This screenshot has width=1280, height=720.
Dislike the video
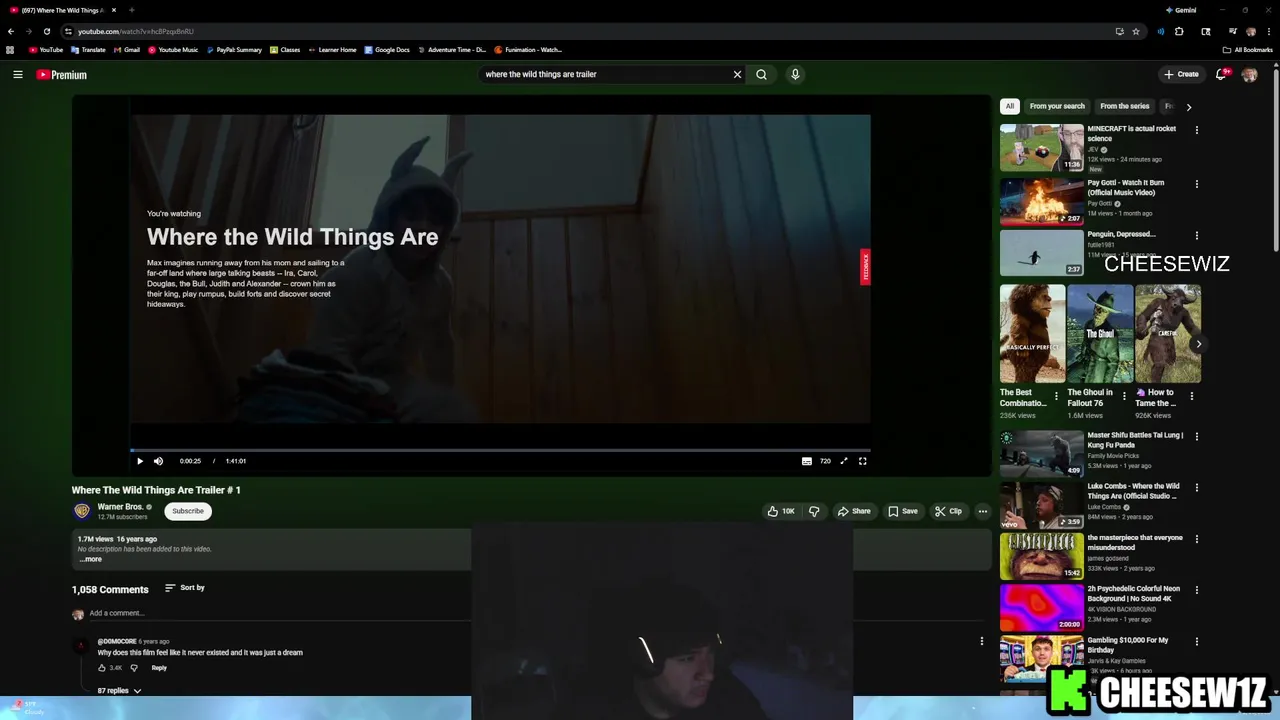coord(814,511)
